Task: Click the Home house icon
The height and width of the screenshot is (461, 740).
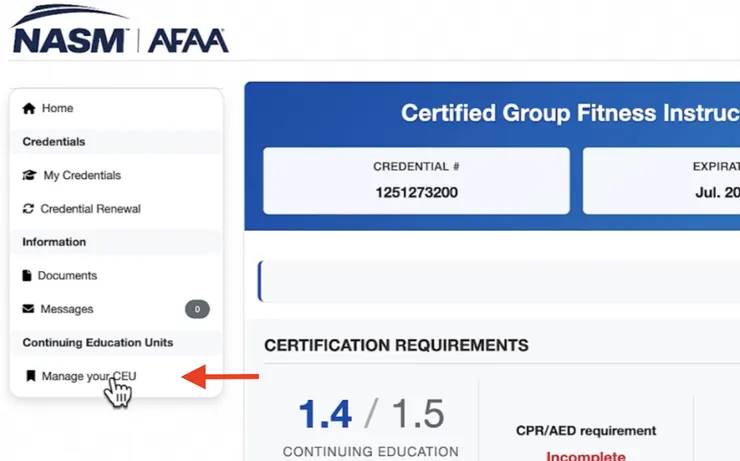Action: (29, 108)
